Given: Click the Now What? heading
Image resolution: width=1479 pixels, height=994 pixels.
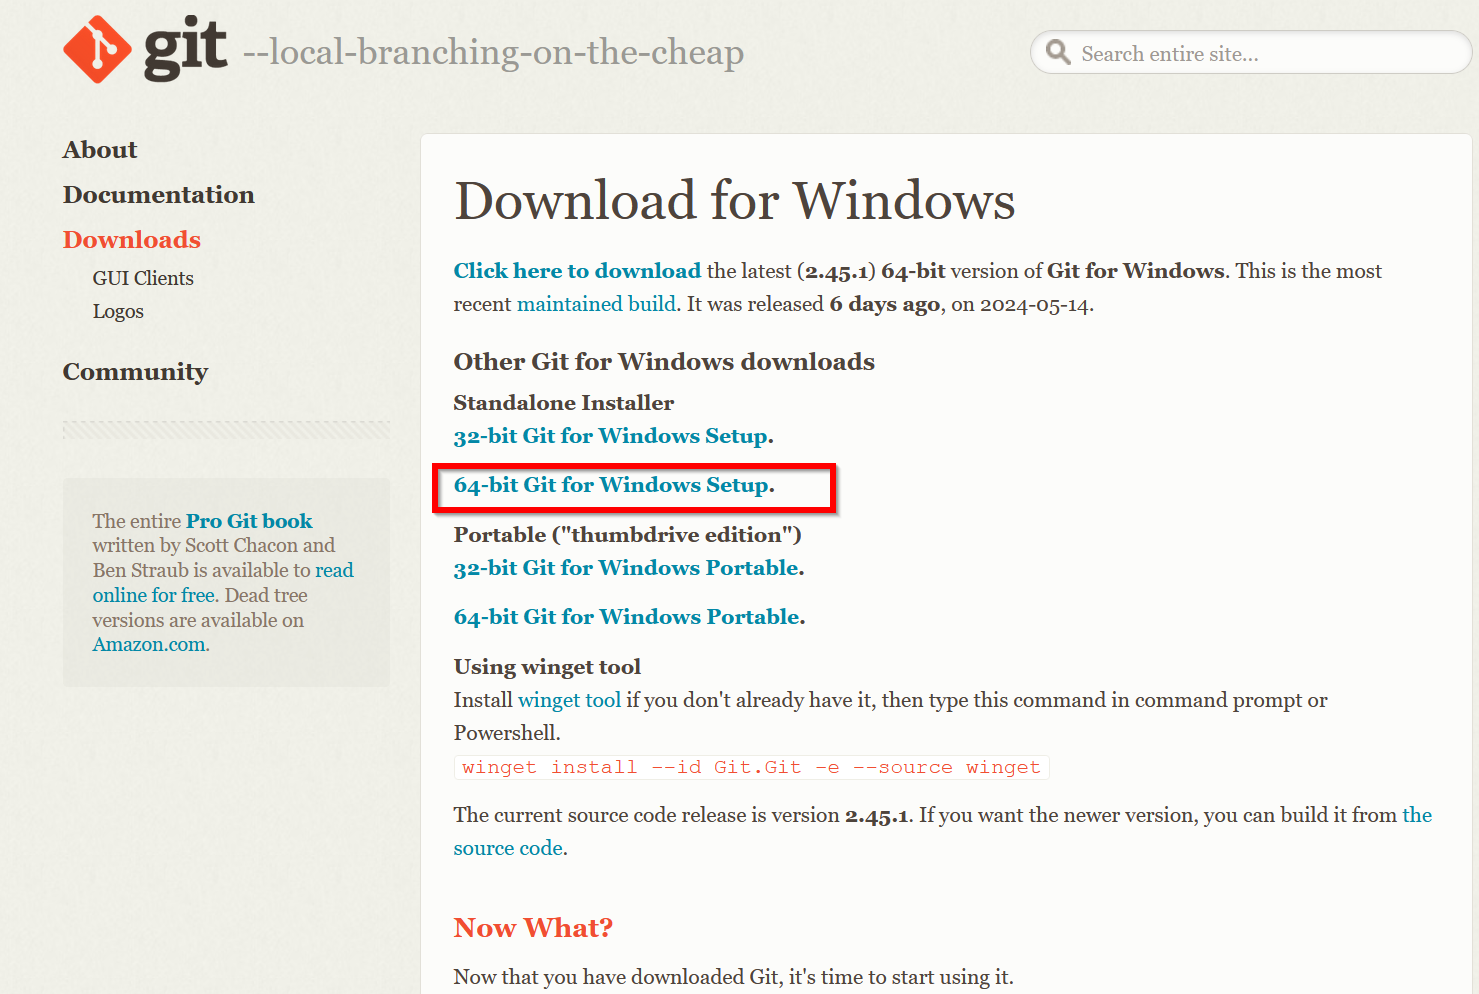Looking at the screenshot, I should (x=533, y=928).
